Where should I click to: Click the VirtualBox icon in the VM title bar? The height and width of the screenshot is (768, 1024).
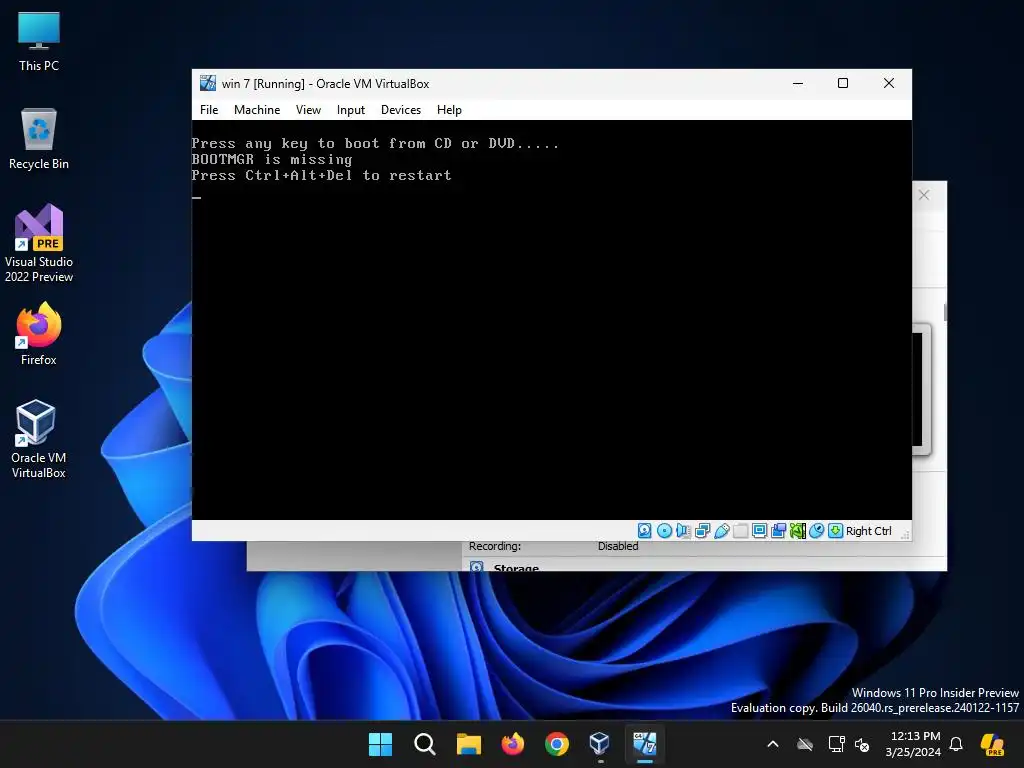coord(208,83)
